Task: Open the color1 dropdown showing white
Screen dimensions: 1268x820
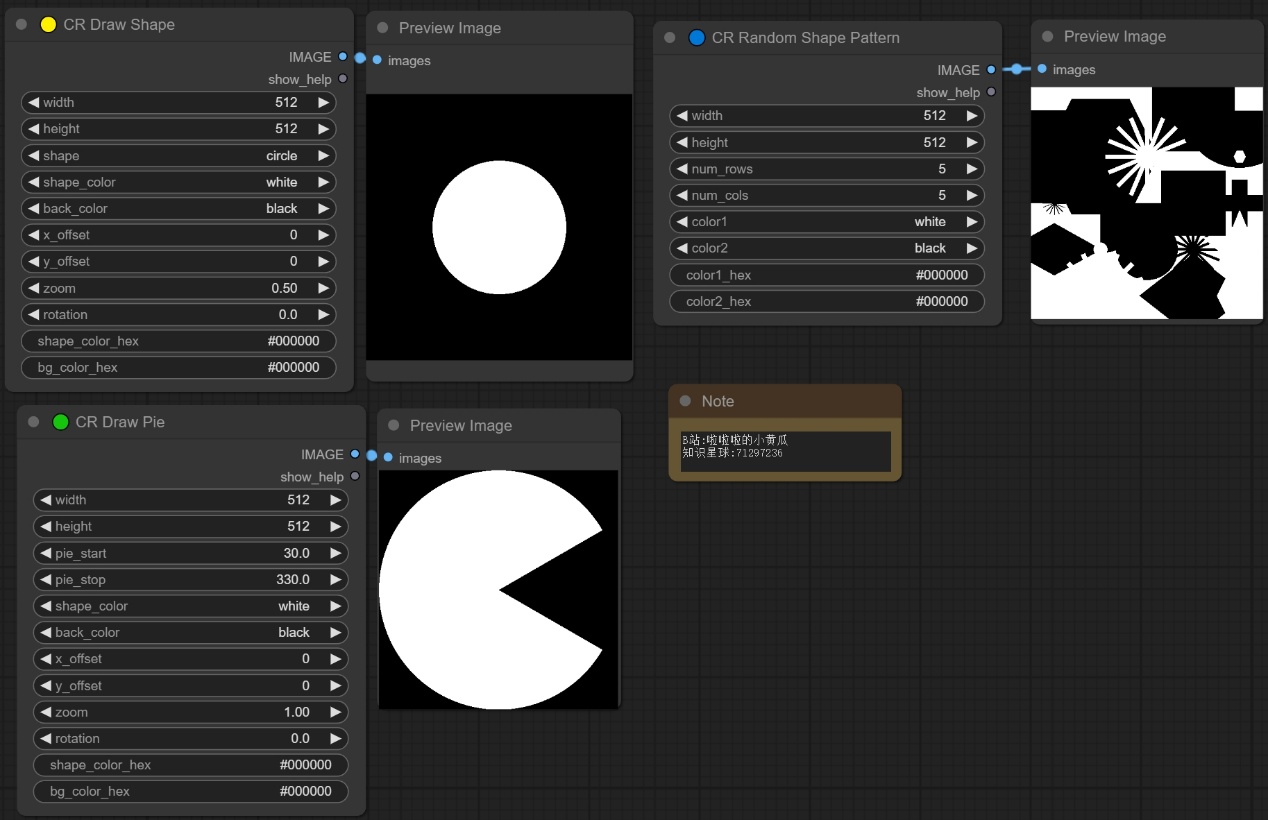Action: 826,222
